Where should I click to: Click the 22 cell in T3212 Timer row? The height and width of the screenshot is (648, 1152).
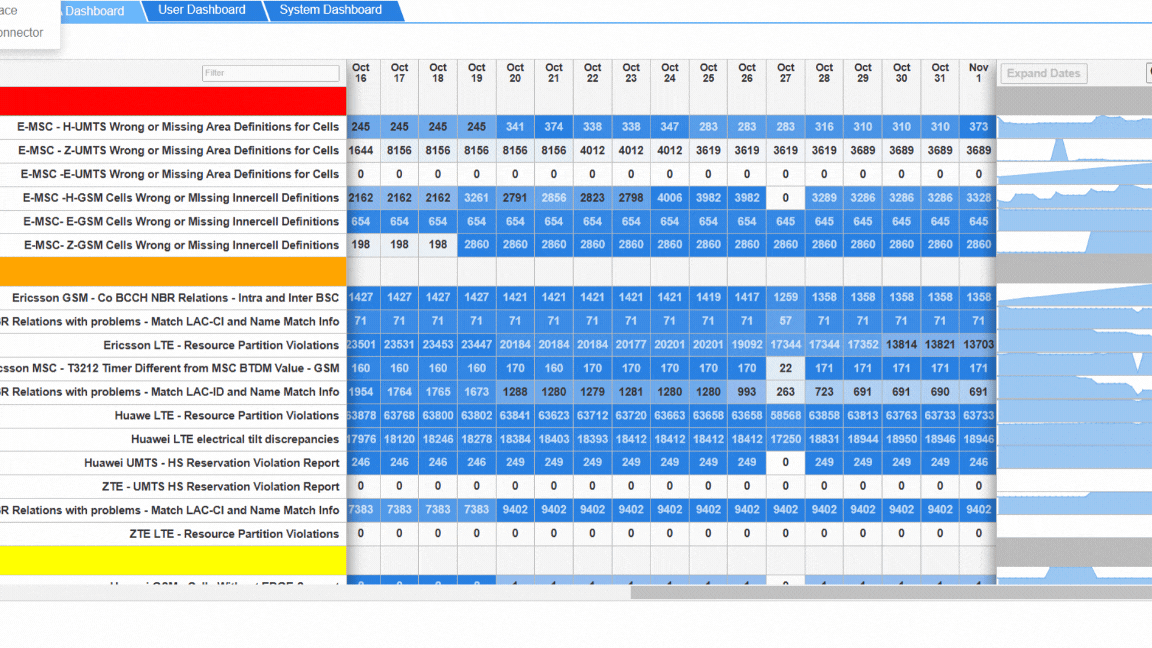point(785,368)
